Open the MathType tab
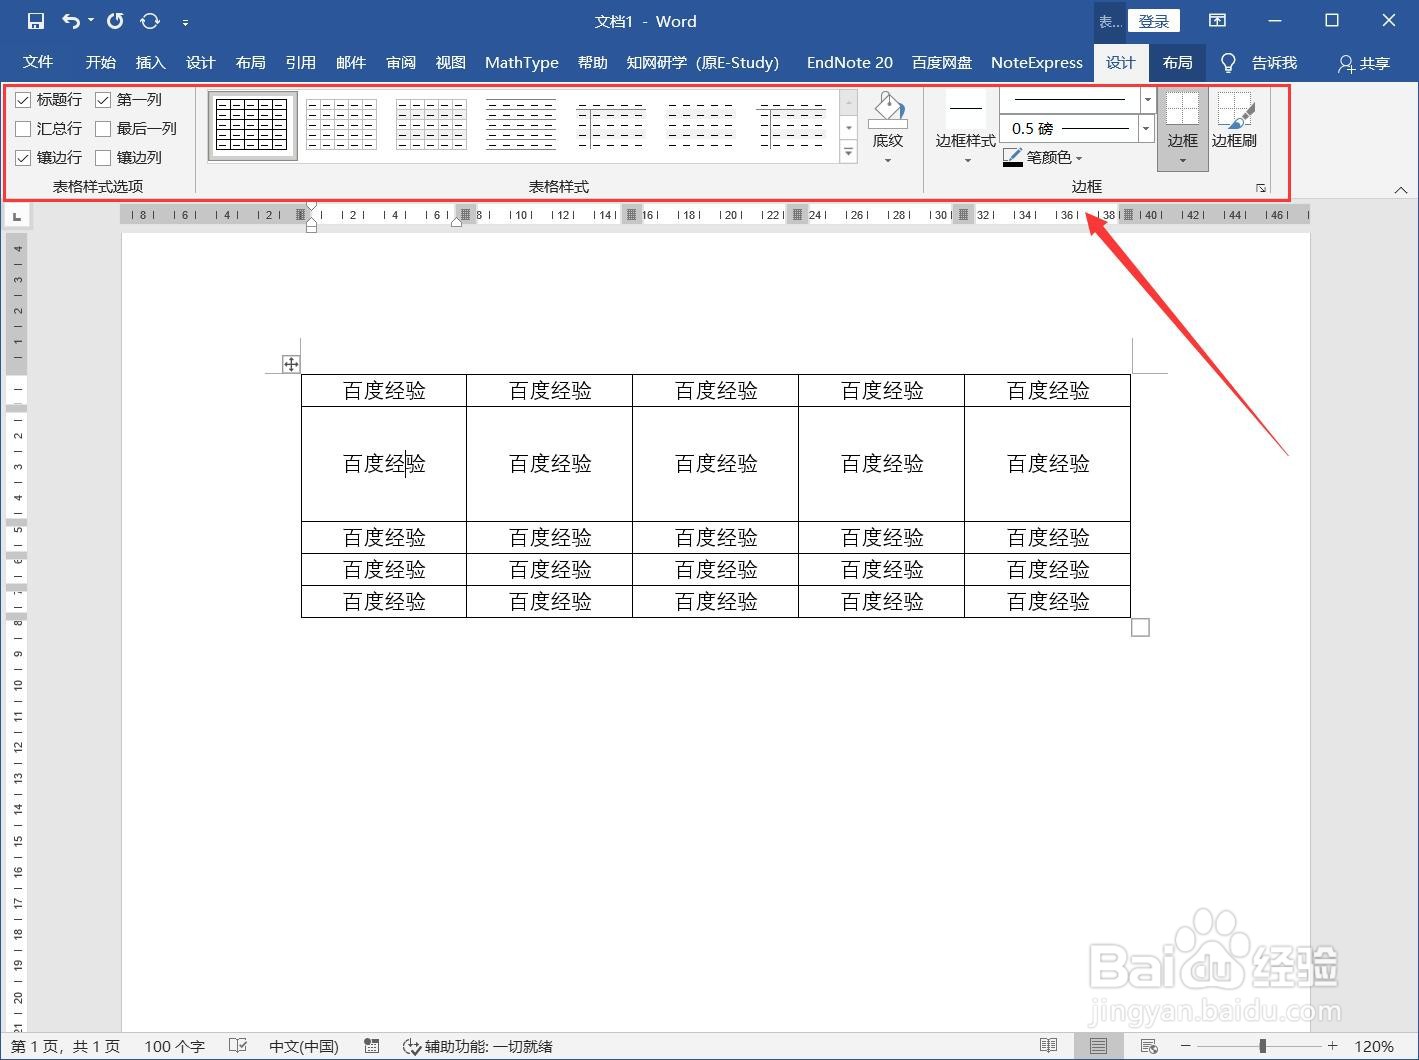1419x1060 pixels. 522,62
